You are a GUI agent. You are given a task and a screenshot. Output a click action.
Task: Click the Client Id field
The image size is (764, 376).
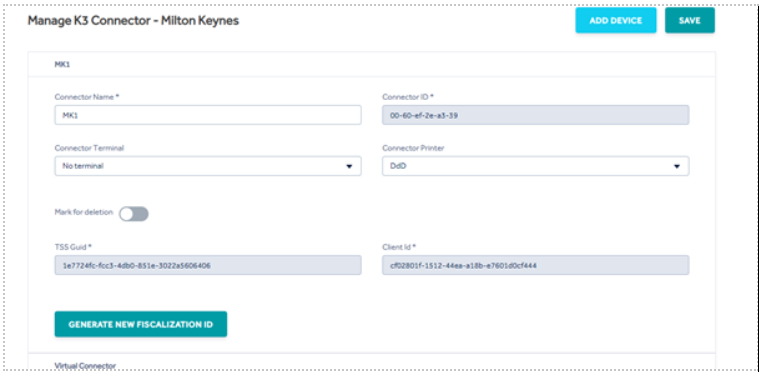pyautogui.click(x=535, y=265)
